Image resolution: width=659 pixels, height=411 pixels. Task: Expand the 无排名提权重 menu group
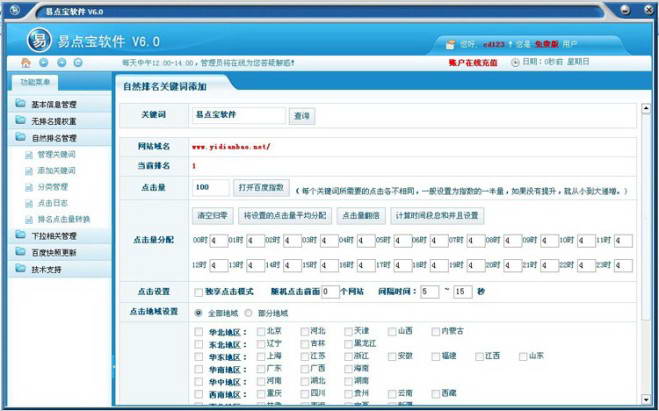tap(60, 121)
